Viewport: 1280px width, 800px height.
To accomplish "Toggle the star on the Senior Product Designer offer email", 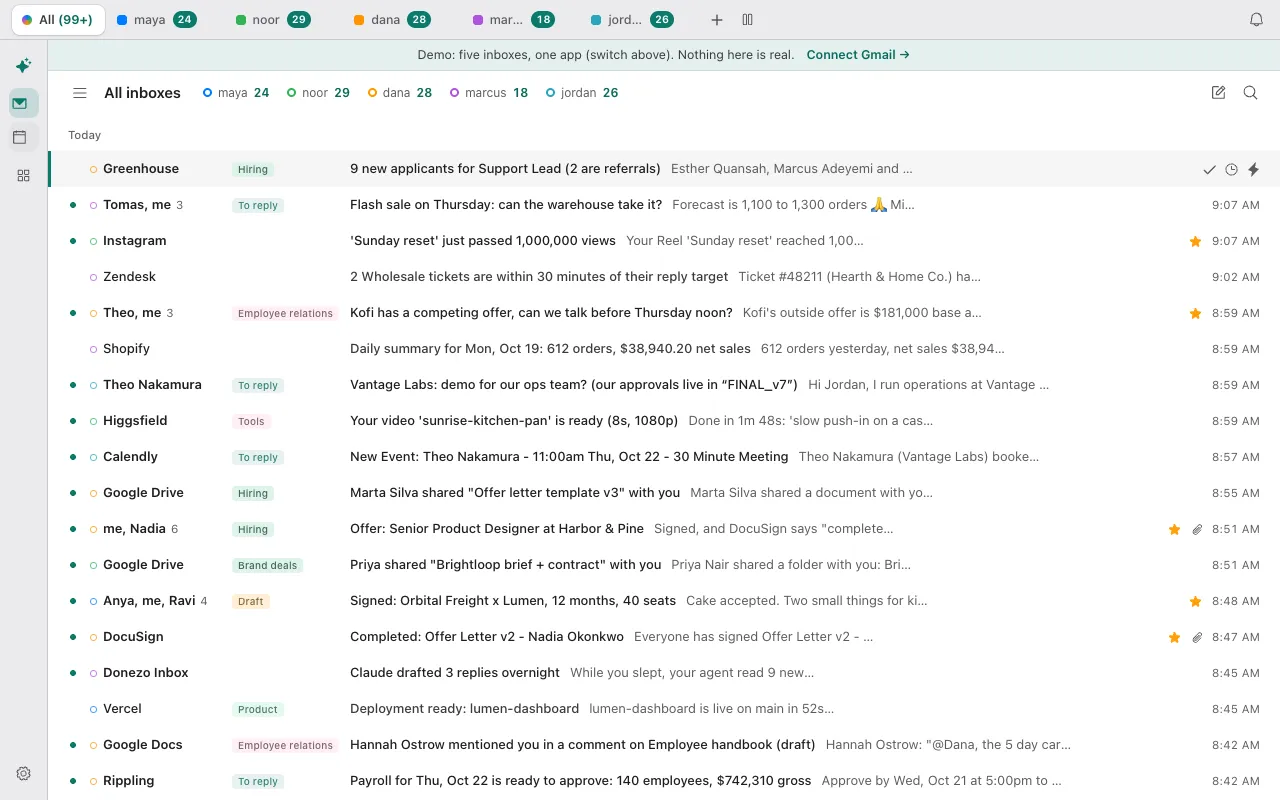I will [x=1174, y=529].
